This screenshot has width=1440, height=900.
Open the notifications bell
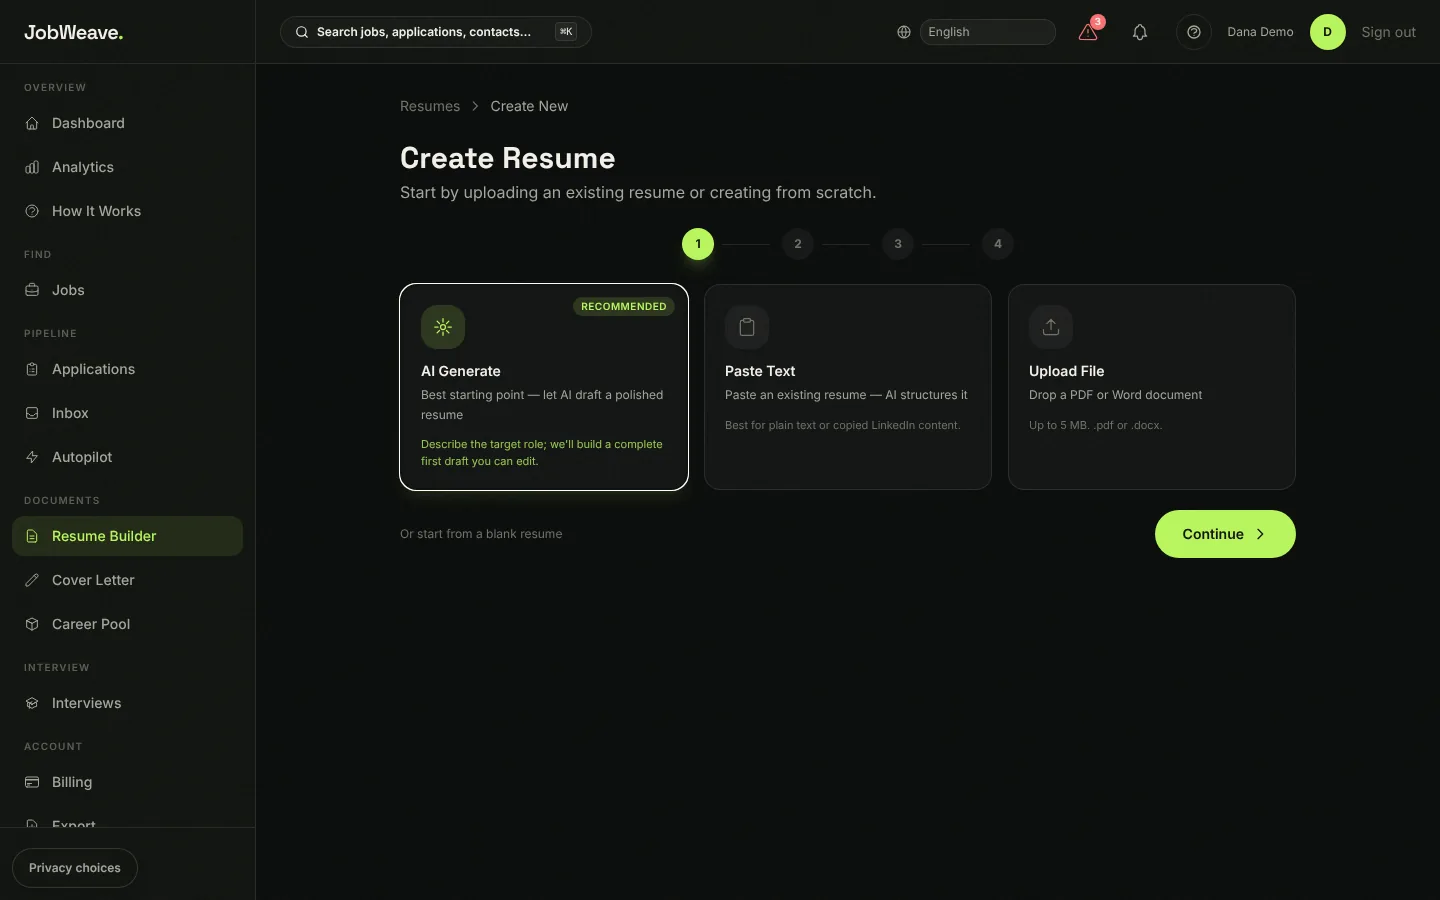[1140, 32]
